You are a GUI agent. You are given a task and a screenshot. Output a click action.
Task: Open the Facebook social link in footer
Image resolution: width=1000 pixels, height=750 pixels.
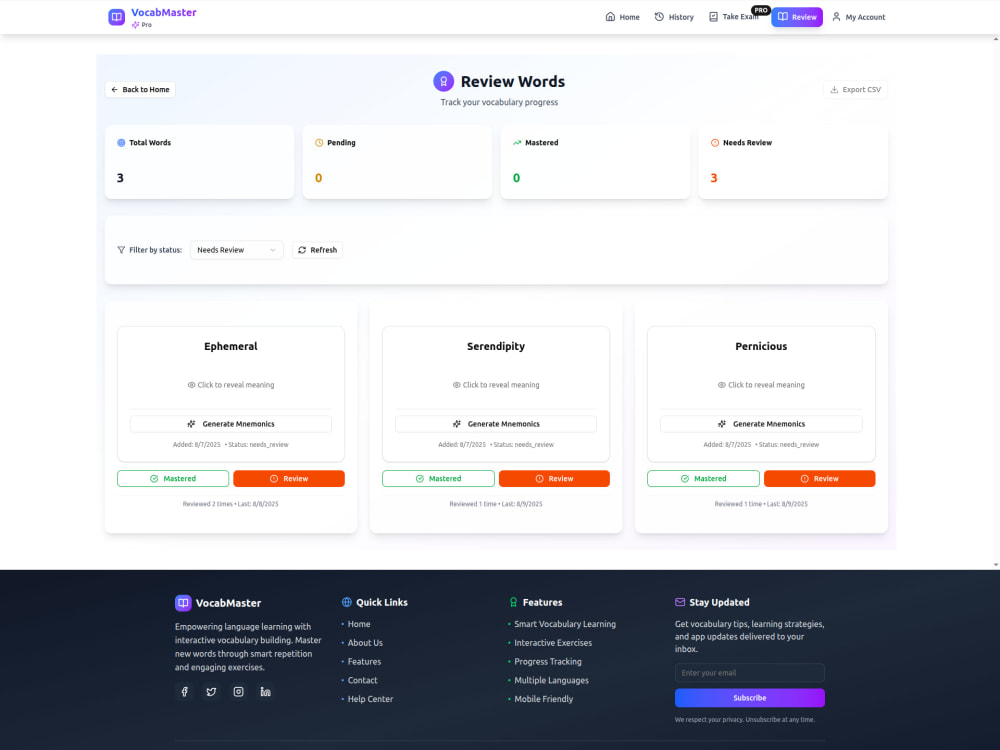point(184,691)
